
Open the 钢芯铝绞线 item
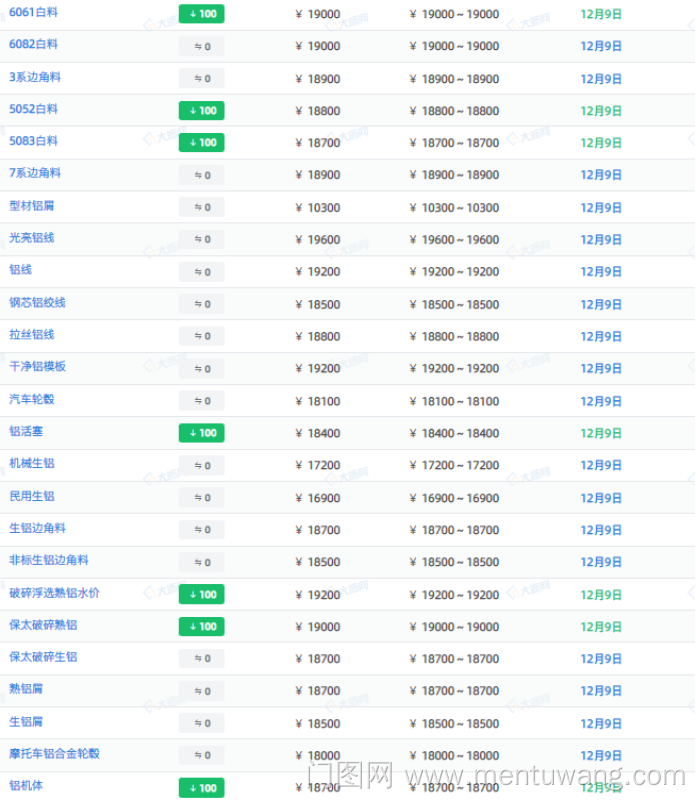point(37,302)
